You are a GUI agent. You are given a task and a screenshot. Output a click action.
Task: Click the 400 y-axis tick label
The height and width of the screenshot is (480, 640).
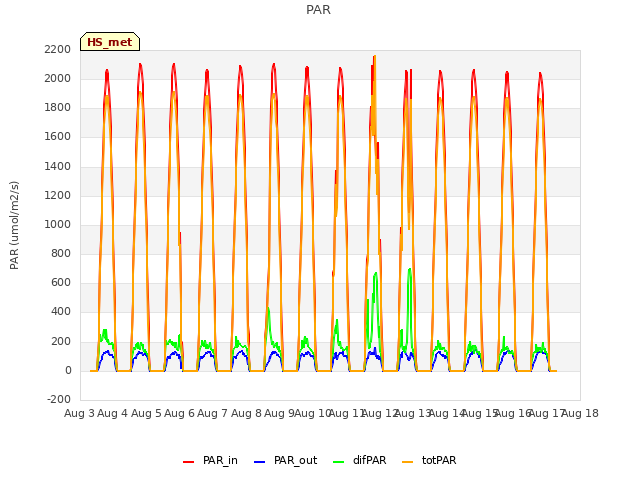click(x=61, y=312)
